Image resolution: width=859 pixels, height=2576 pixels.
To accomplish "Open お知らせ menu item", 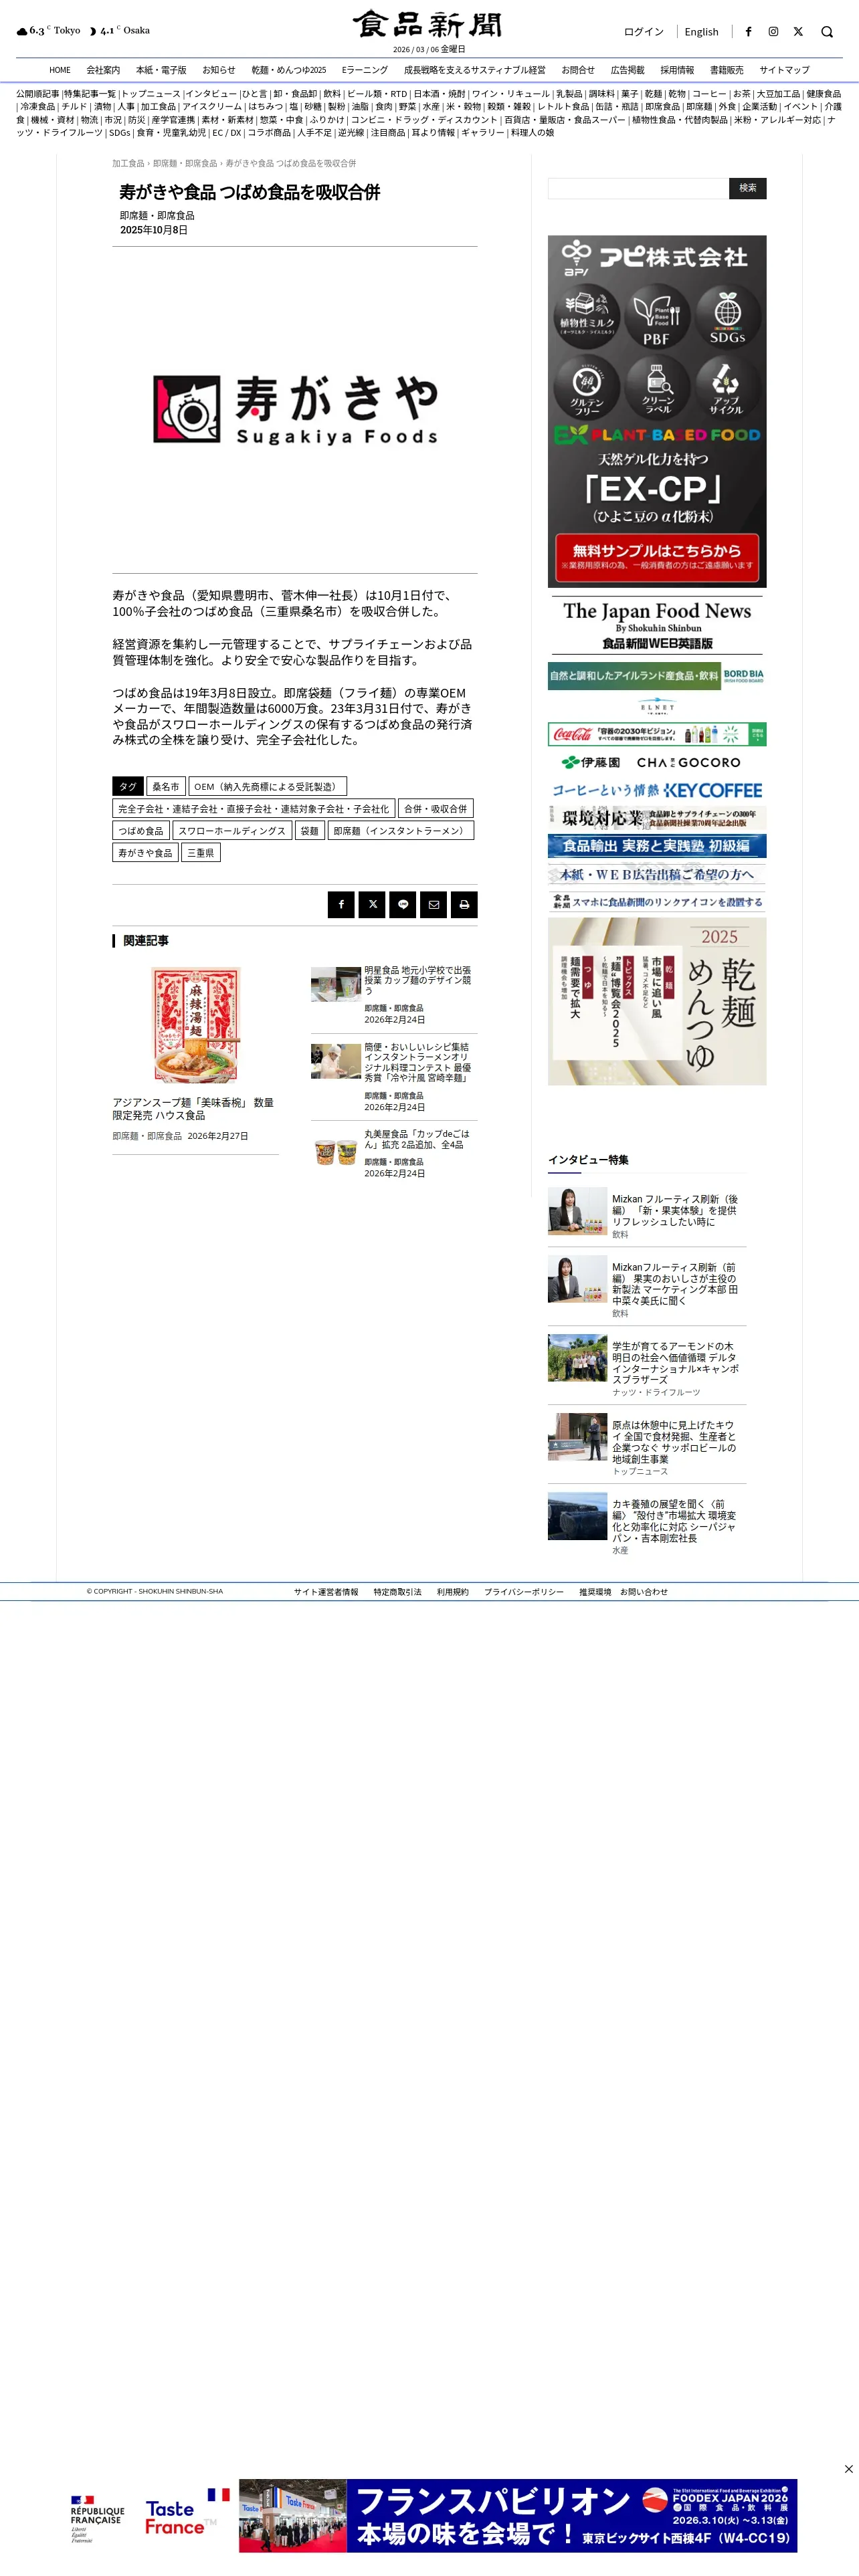I will click(219, 70).
